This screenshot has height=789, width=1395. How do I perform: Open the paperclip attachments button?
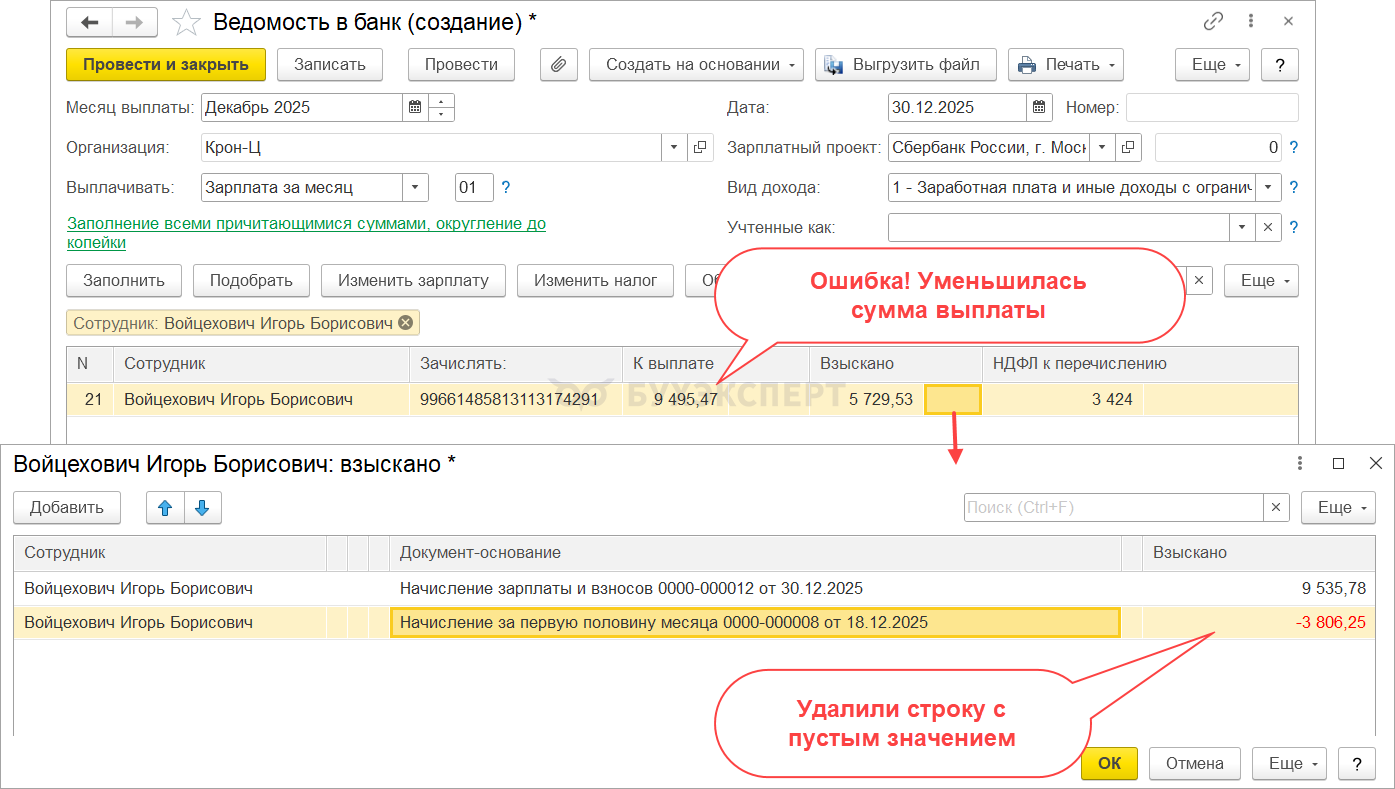559,64
